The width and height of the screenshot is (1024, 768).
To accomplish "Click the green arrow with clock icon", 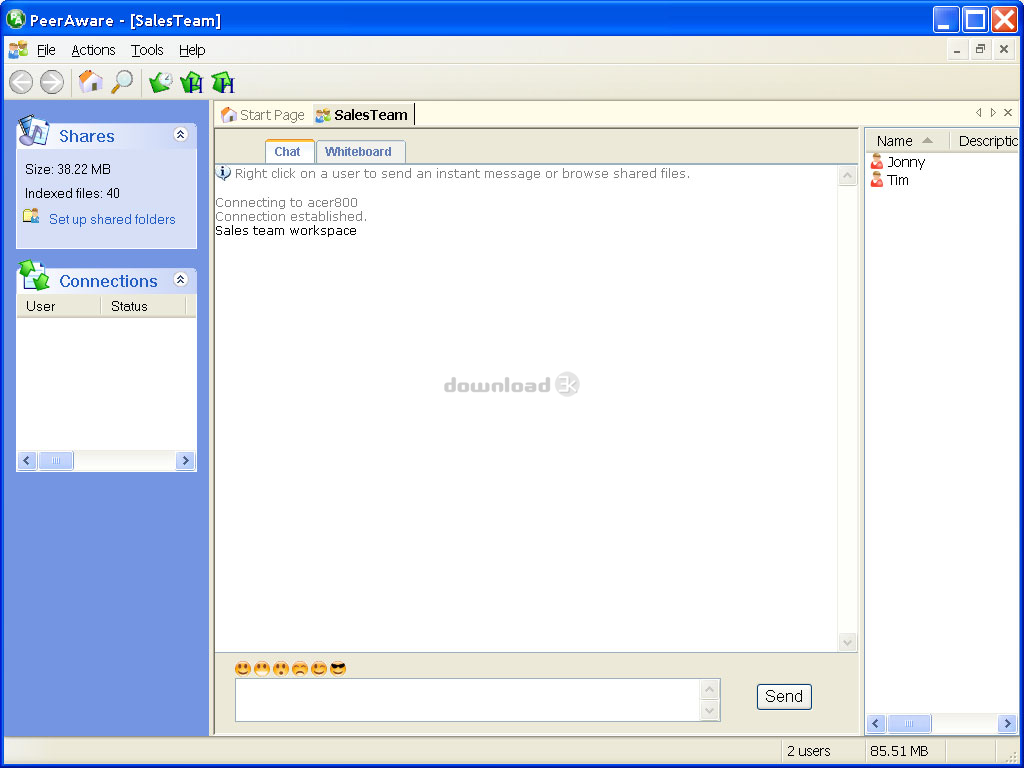I will tap(160, 83).
